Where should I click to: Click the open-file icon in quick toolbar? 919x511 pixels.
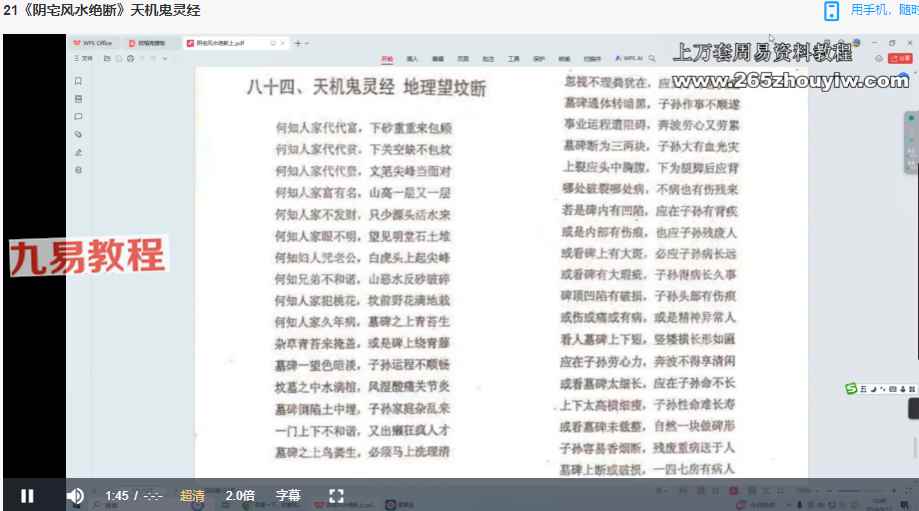click(107, 59)
